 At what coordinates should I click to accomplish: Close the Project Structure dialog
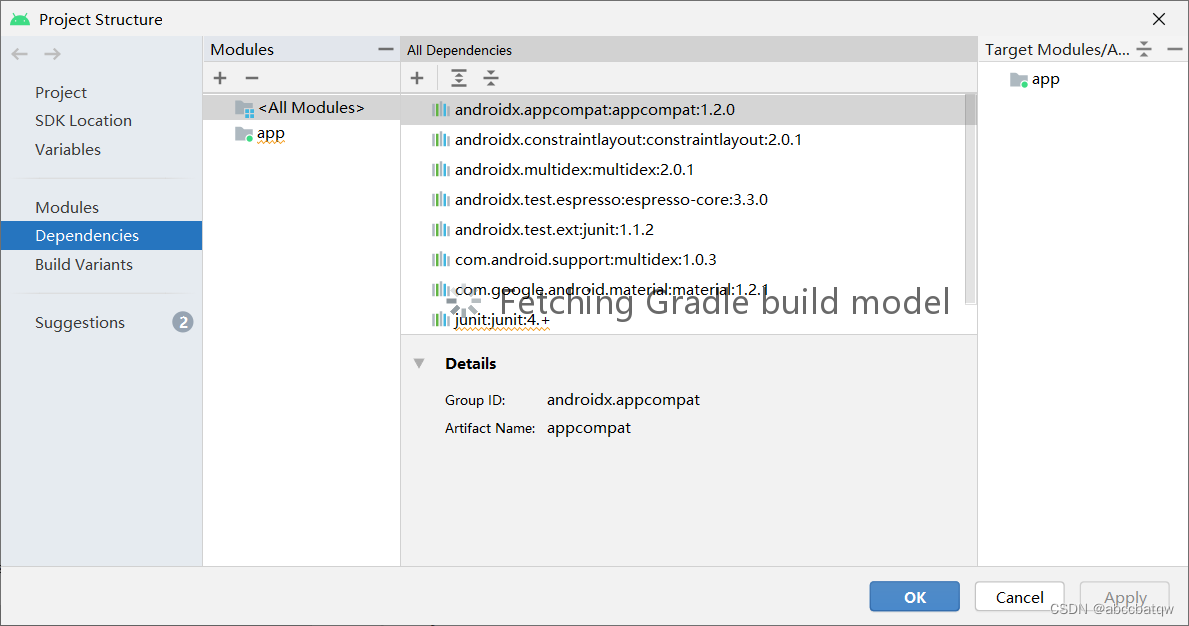coord(1159,19)
